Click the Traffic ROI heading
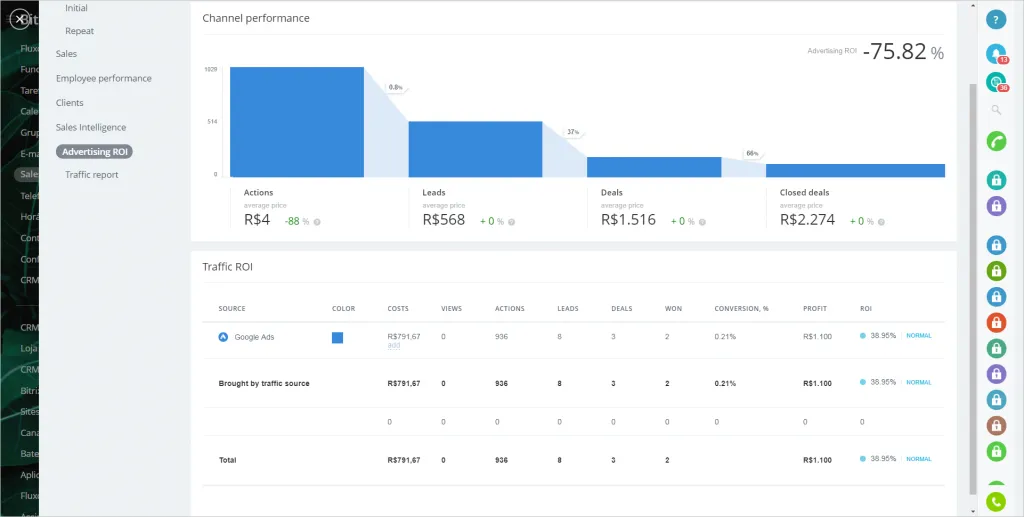The width and height of the screenshot is (1024, 517). point(227,267)
